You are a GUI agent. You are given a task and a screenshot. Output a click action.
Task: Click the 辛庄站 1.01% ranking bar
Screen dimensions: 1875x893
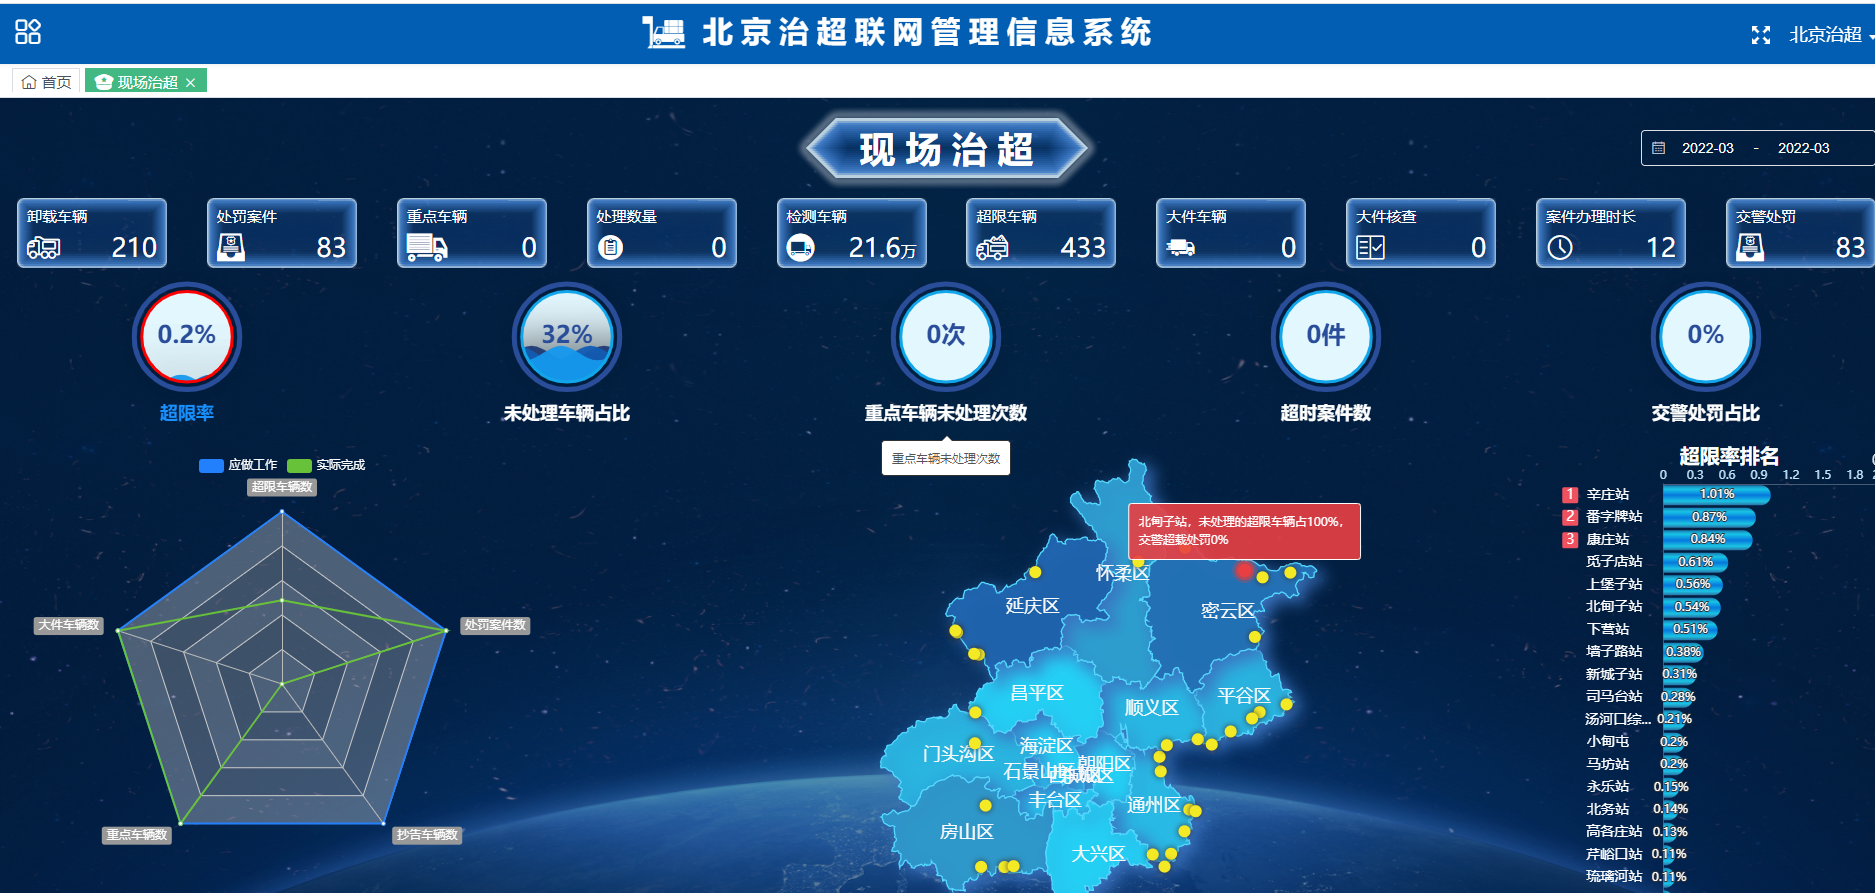[1716, 494]
